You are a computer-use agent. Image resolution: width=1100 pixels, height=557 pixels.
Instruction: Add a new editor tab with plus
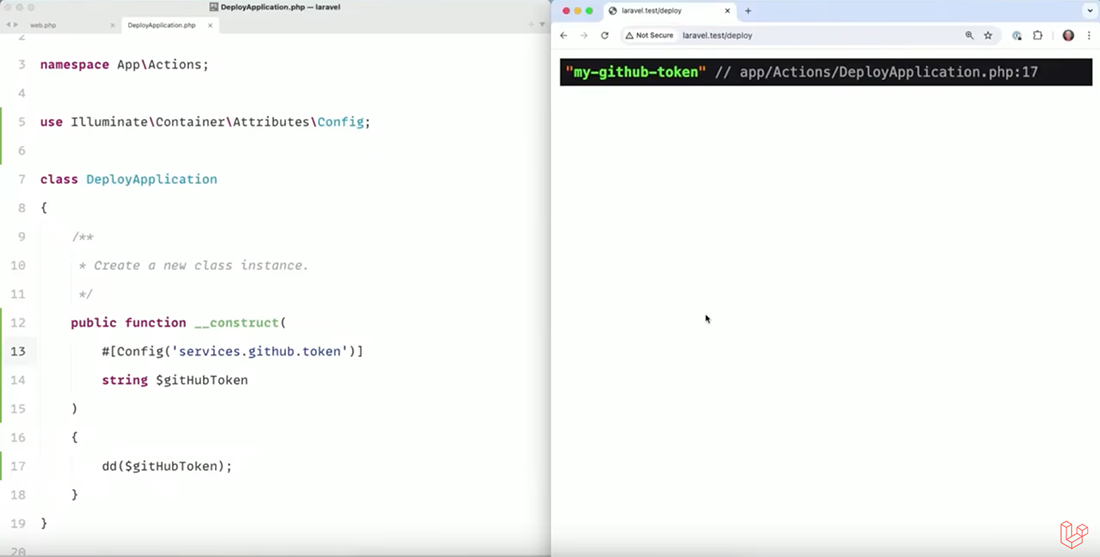[531, 25]
